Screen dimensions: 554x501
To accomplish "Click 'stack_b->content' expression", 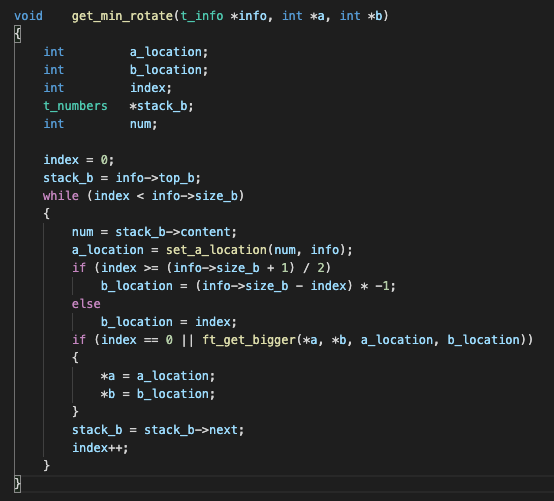I will click(173, 232).
